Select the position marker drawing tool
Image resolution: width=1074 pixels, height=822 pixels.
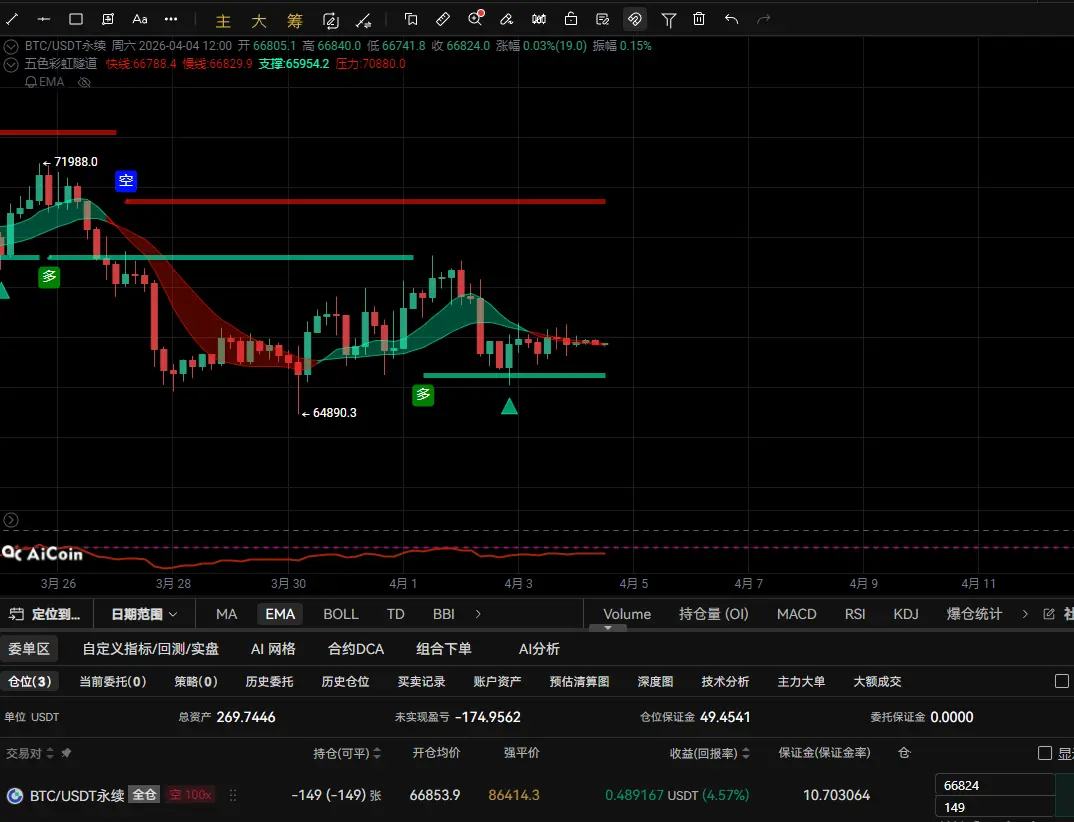(x=108, y=19)
